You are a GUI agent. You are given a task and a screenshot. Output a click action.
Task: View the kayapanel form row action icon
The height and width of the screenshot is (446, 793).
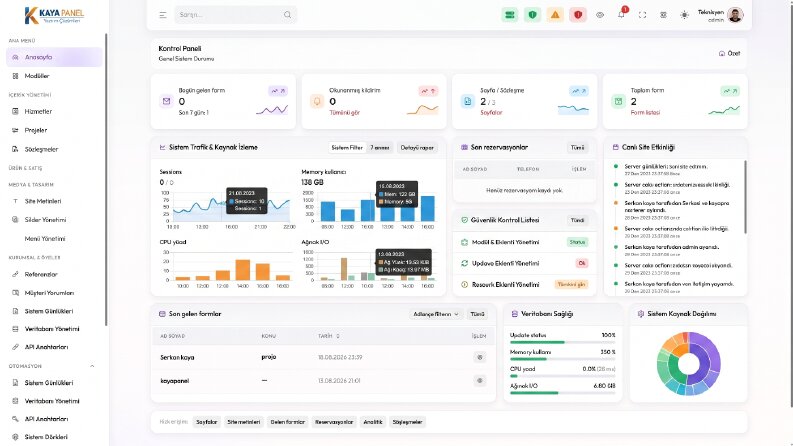480,380
